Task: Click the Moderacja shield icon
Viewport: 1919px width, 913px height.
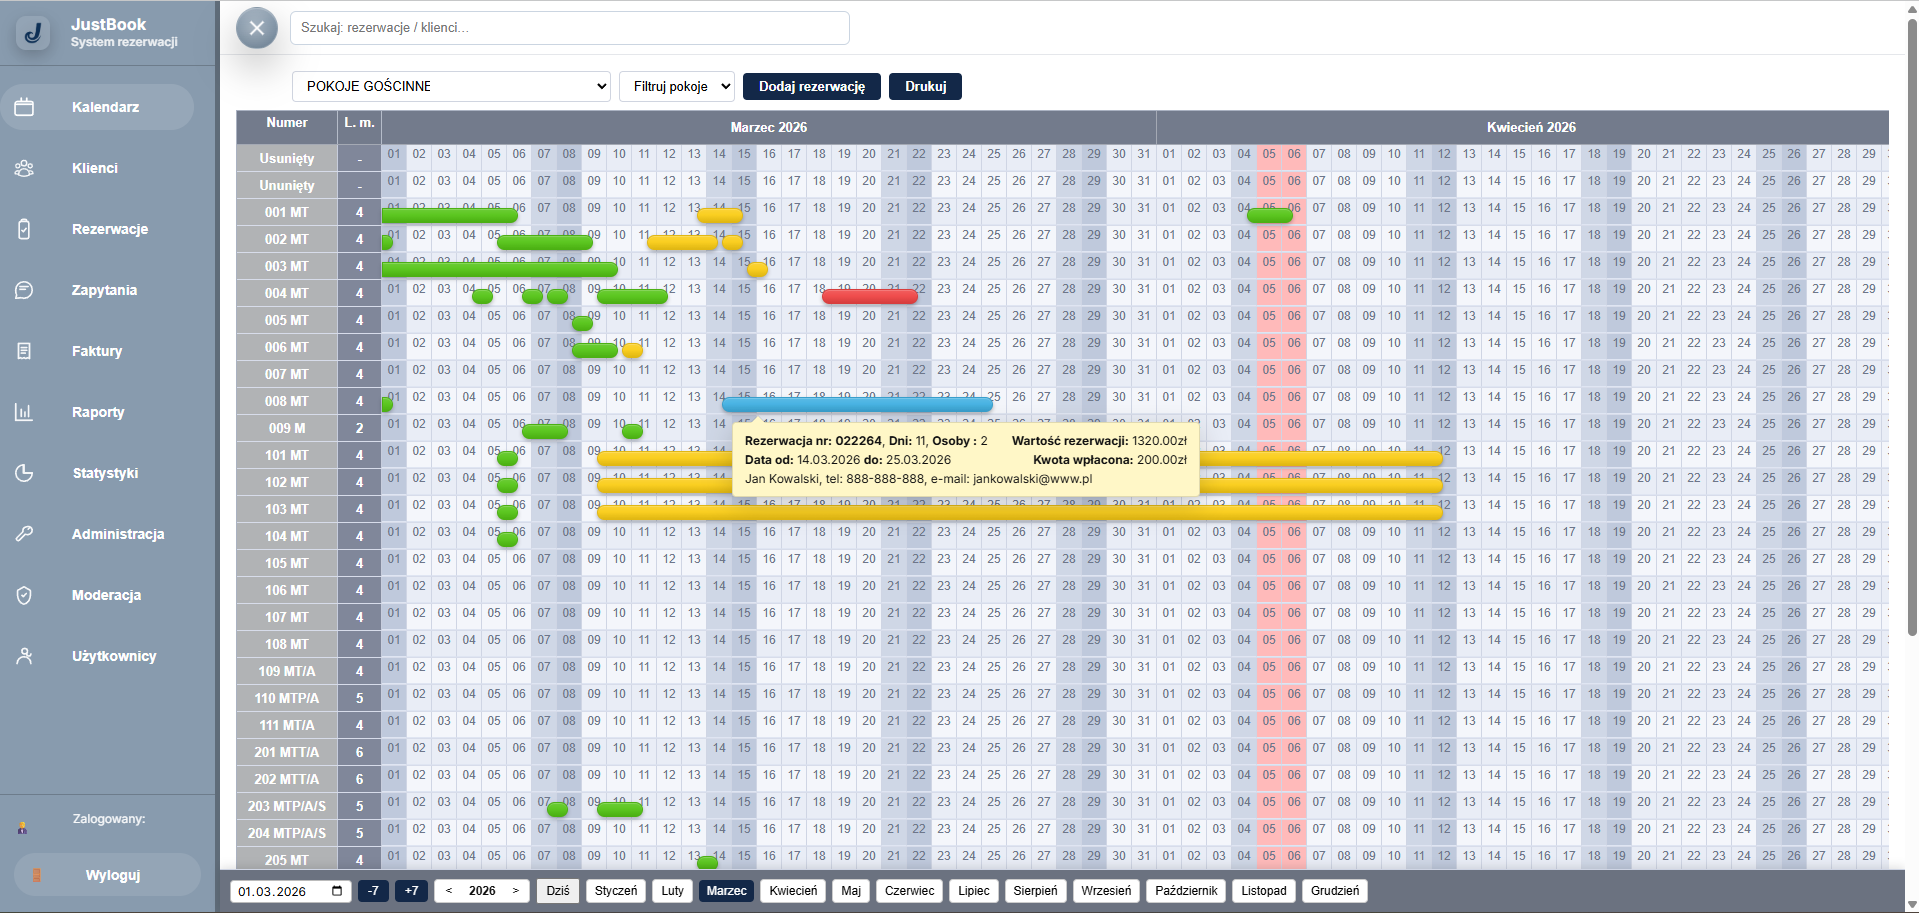Action: (x=25, y=595)
